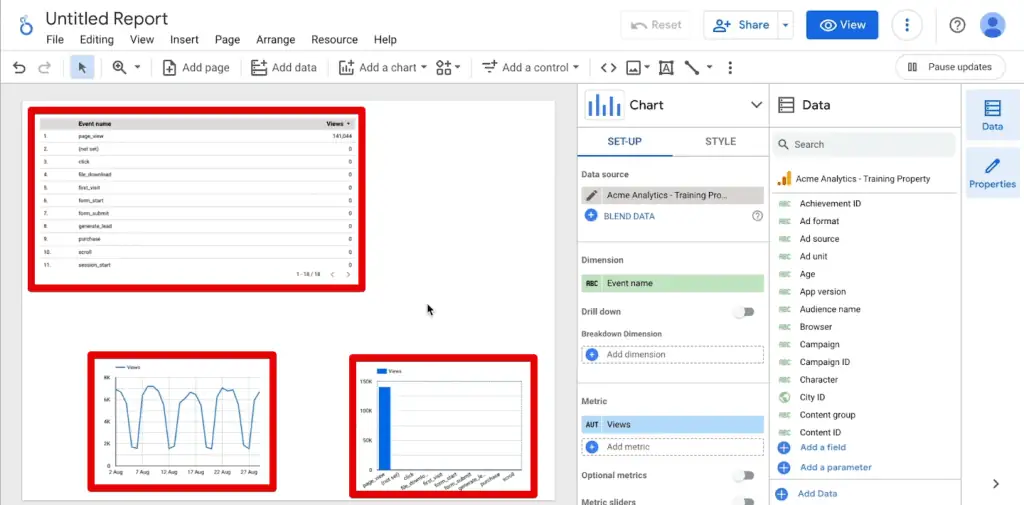
Task: Open the user account avatar
Action: (x=993, y=25)
